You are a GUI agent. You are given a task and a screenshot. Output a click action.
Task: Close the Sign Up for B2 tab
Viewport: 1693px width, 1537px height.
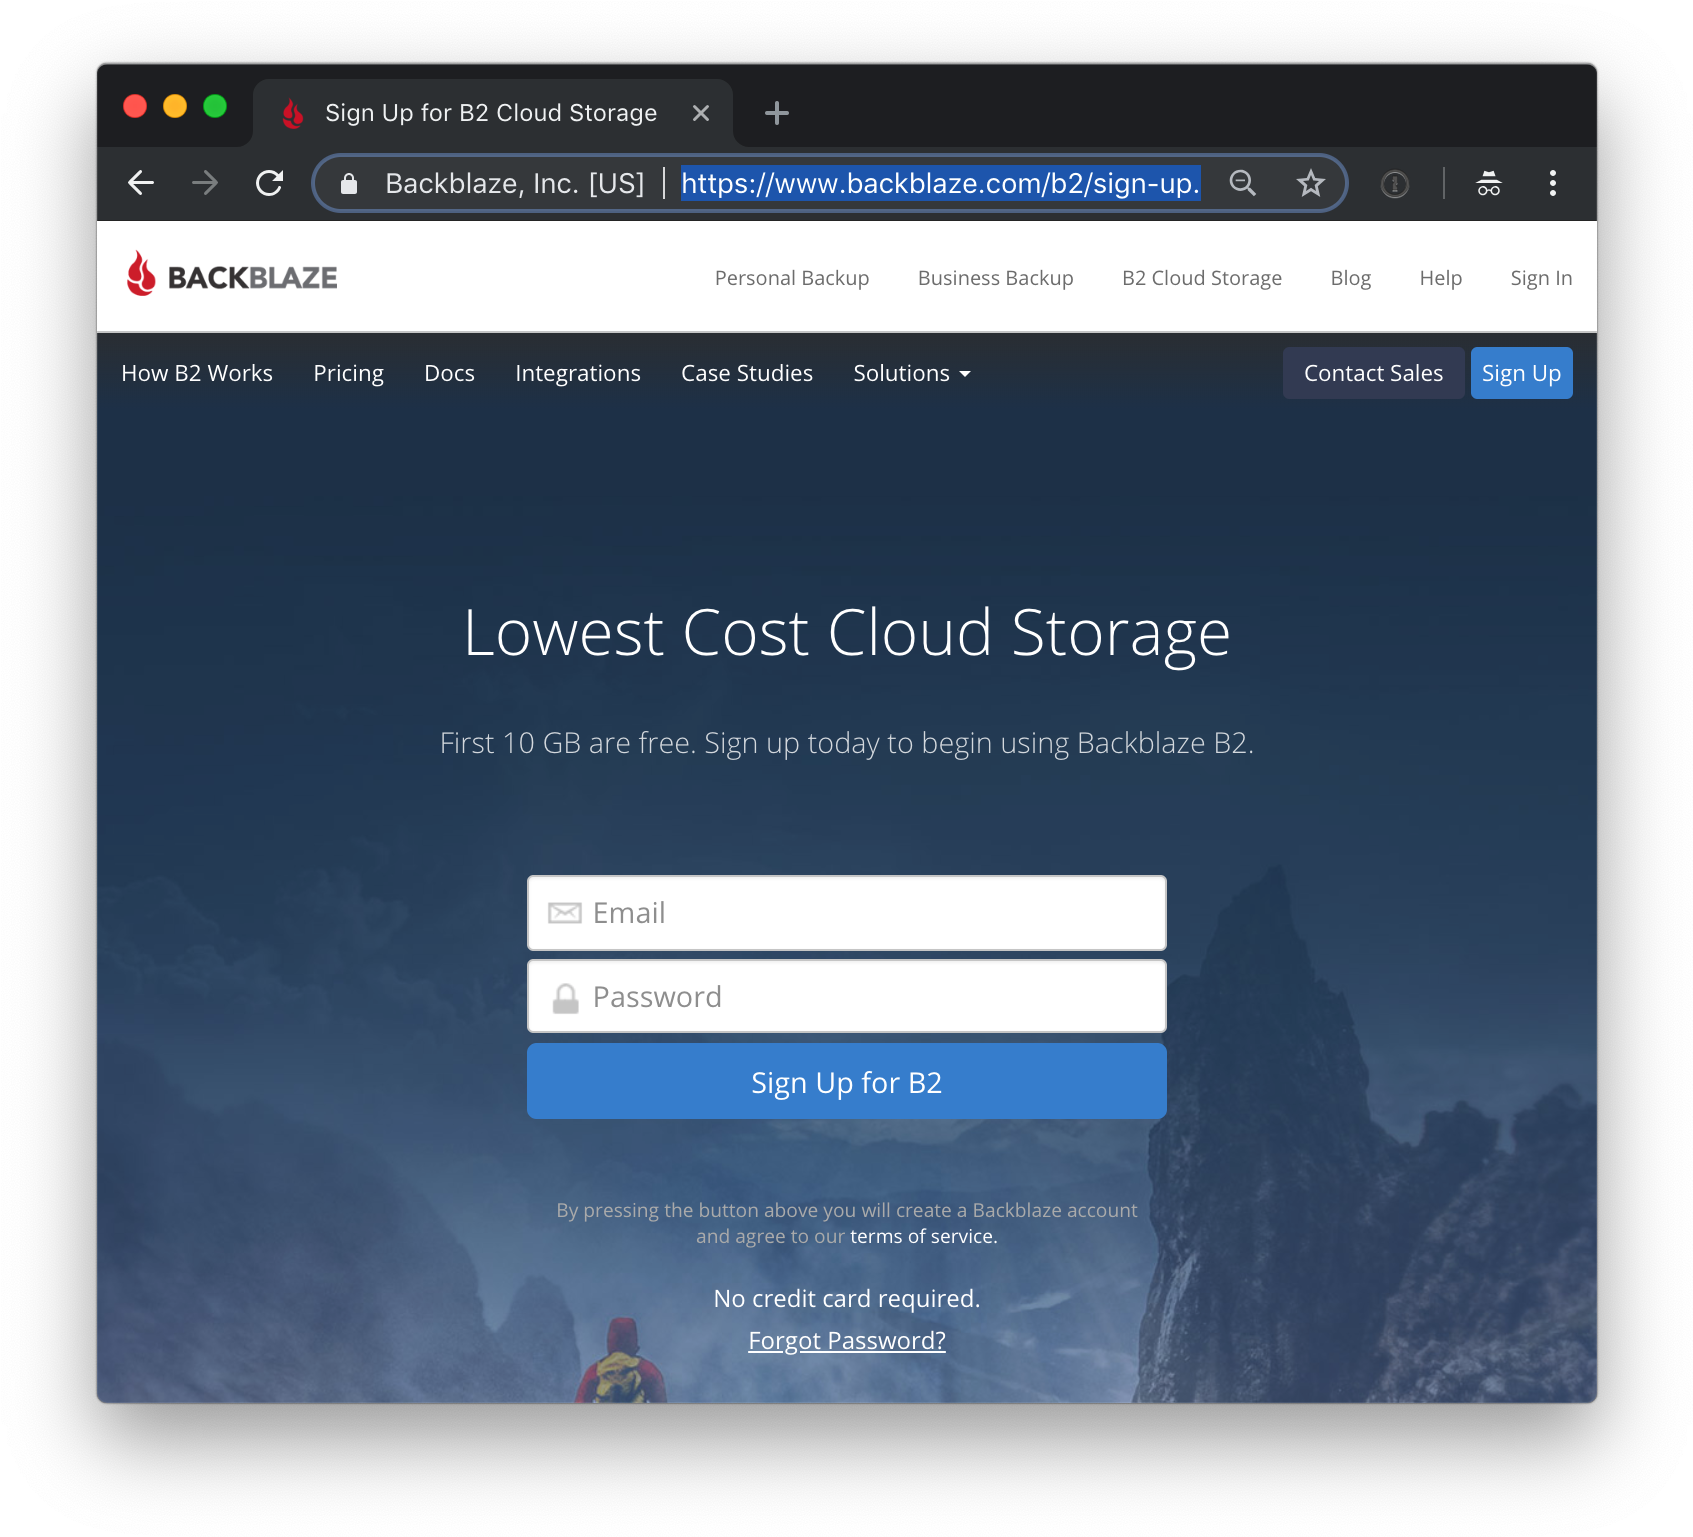pos(701,113)
